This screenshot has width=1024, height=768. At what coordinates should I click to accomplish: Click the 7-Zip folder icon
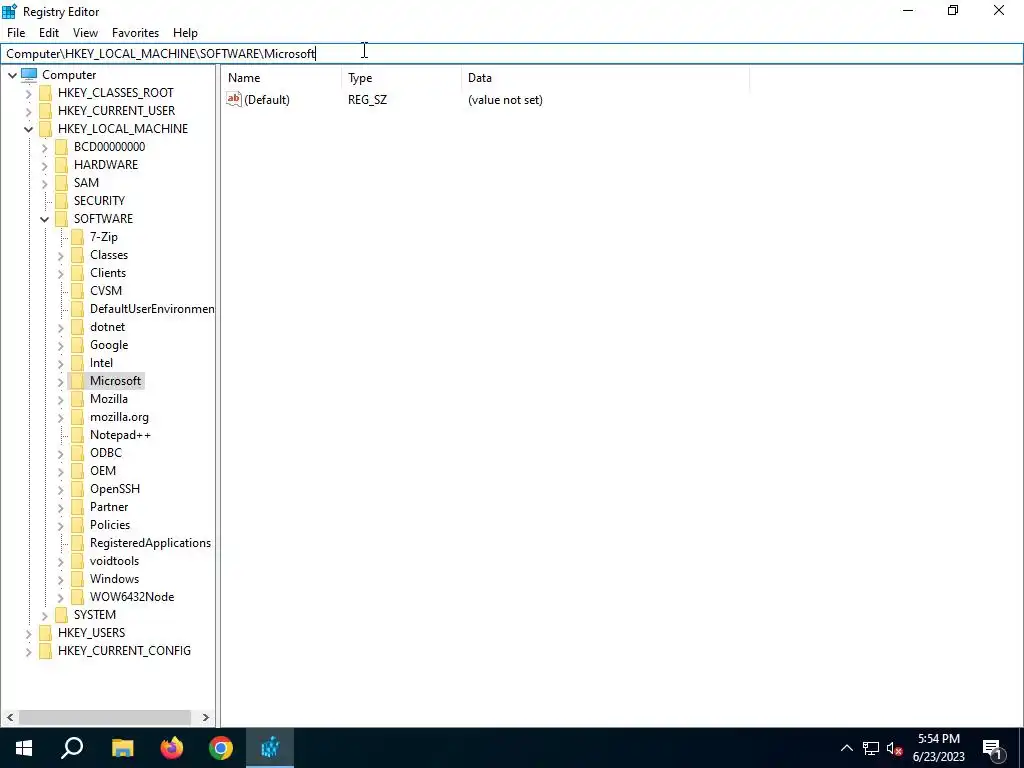coord(78,237)
